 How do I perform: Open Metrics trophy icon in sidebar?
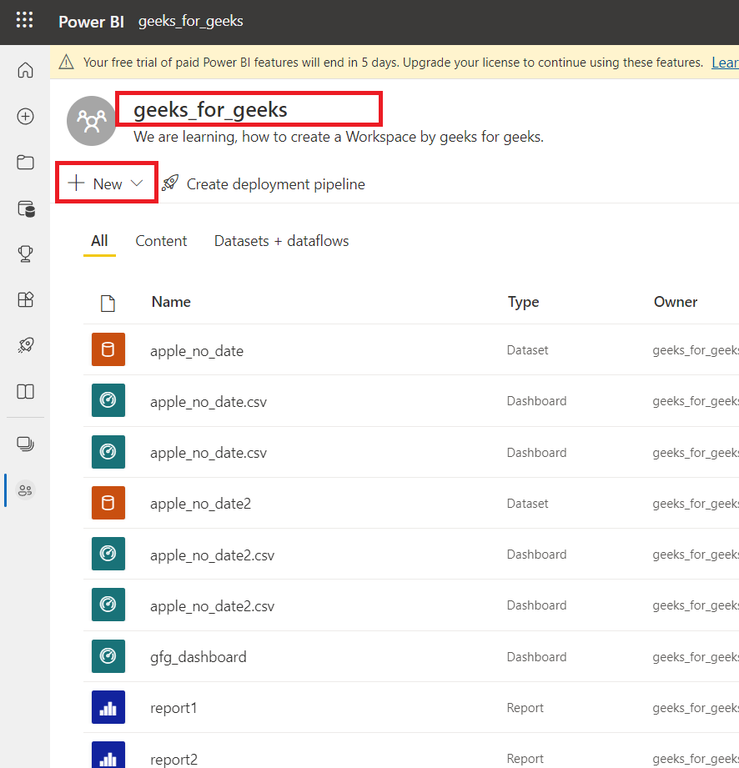(x=25, y=254)
